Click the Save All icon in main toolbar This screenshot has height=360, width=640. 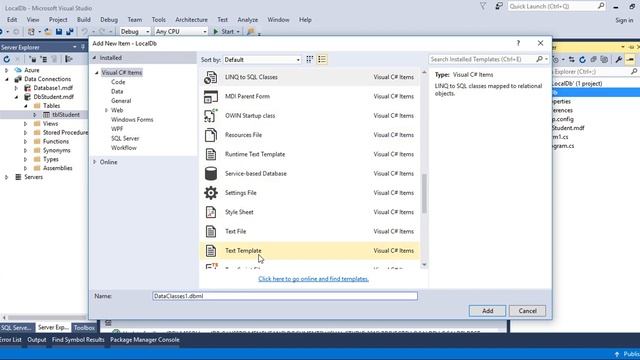(70, 31)
